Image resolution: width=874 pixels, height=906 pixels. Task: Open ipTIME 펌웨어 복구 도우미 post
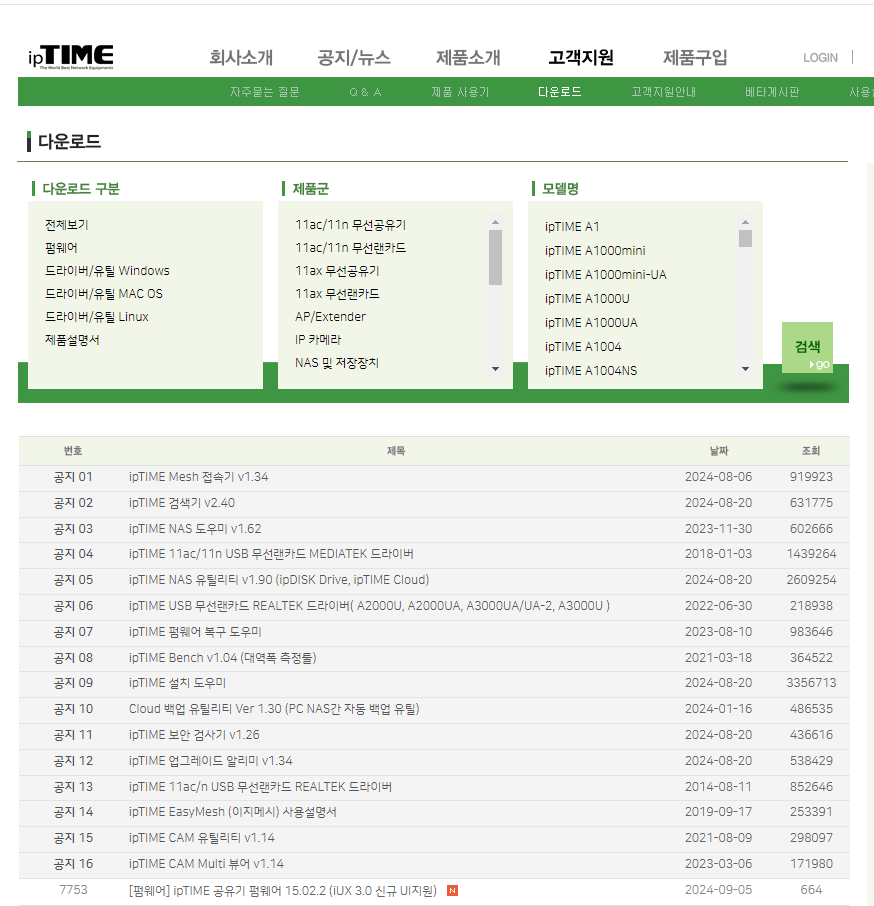(195, 632)
